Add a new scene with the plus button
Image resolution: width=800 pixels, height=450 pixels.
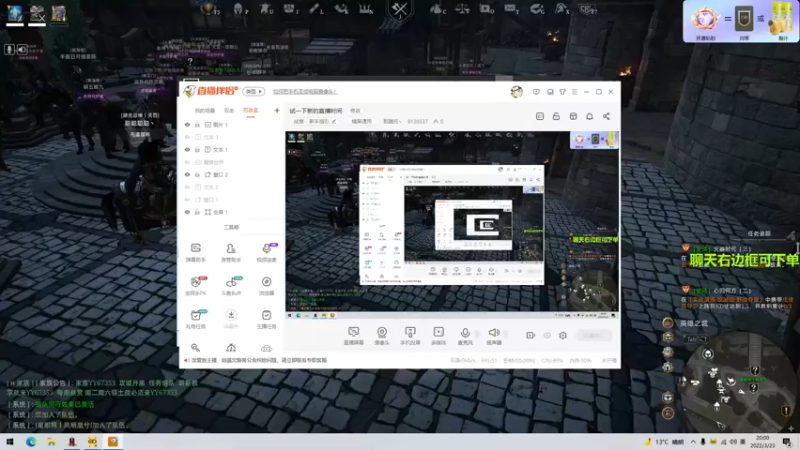click(277, 110)
